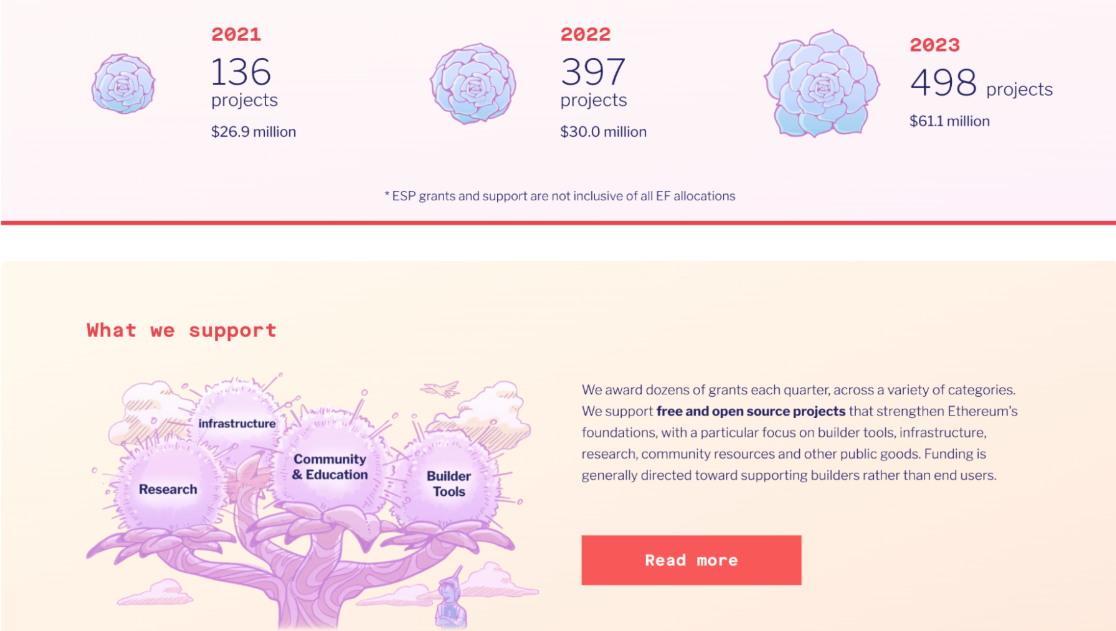Click the "What we support" heading
The image size is (1116, 631).
tap(181, 330)
